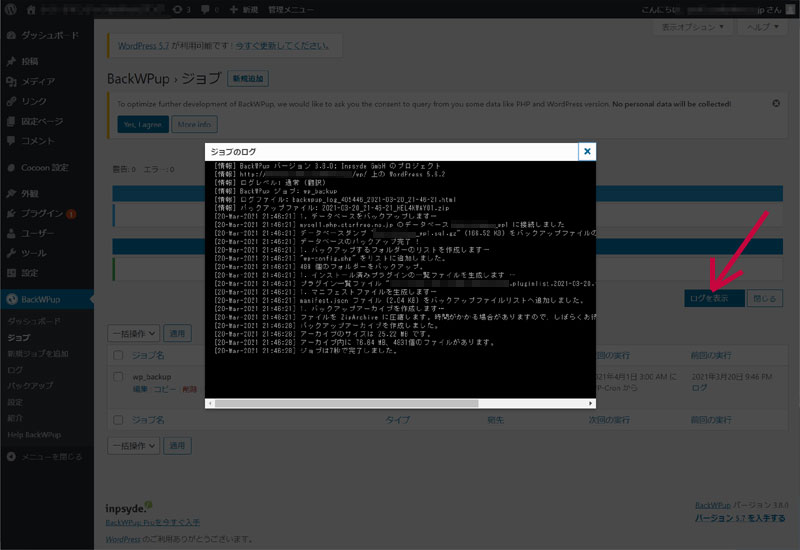Sort by ジョブ名 column header
The height and width of the screenshot is (550, 800).
coord(148,355)
